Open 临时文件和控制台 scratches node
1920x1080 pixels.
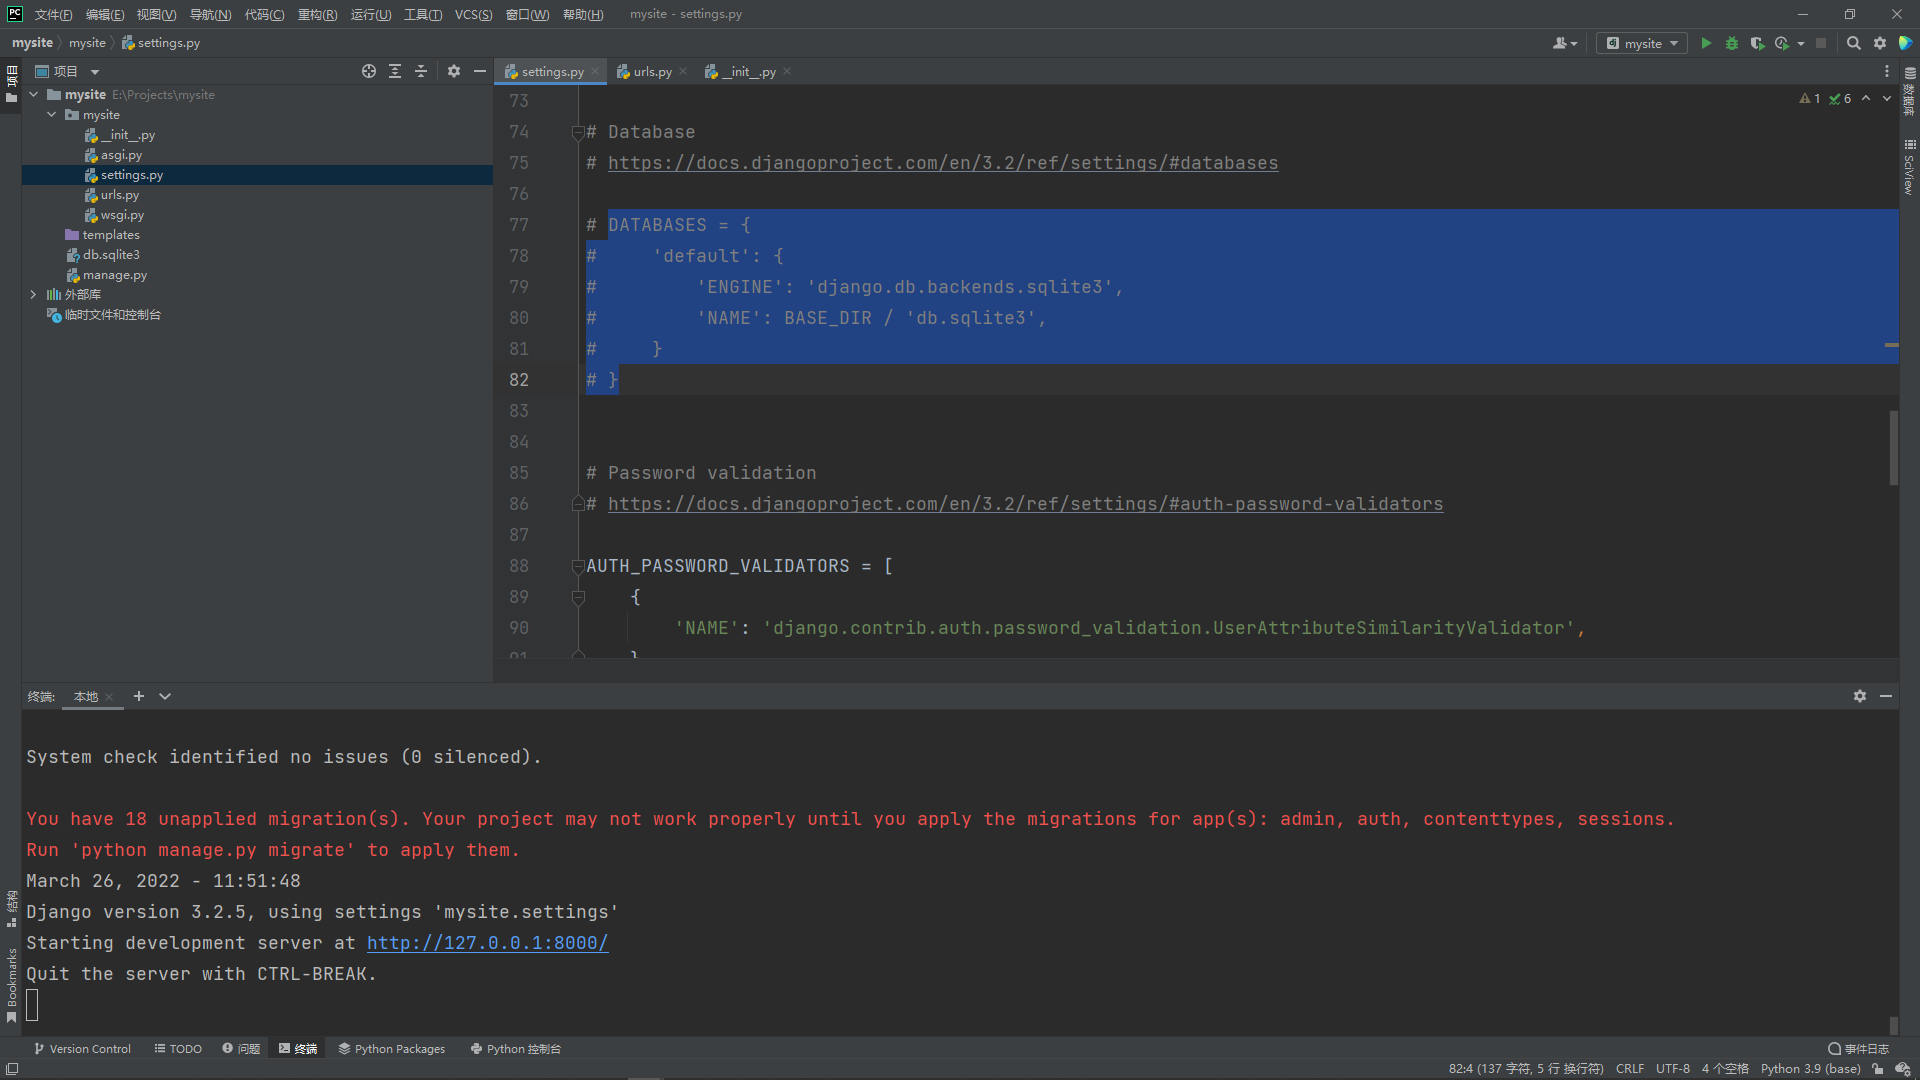pyautogui.click(x=104, y=315)
